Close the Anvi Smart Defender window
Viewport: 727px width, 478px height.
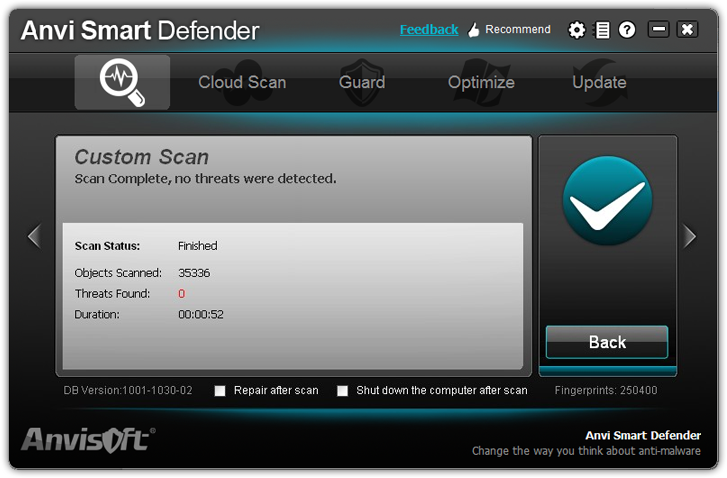[687, 30]
